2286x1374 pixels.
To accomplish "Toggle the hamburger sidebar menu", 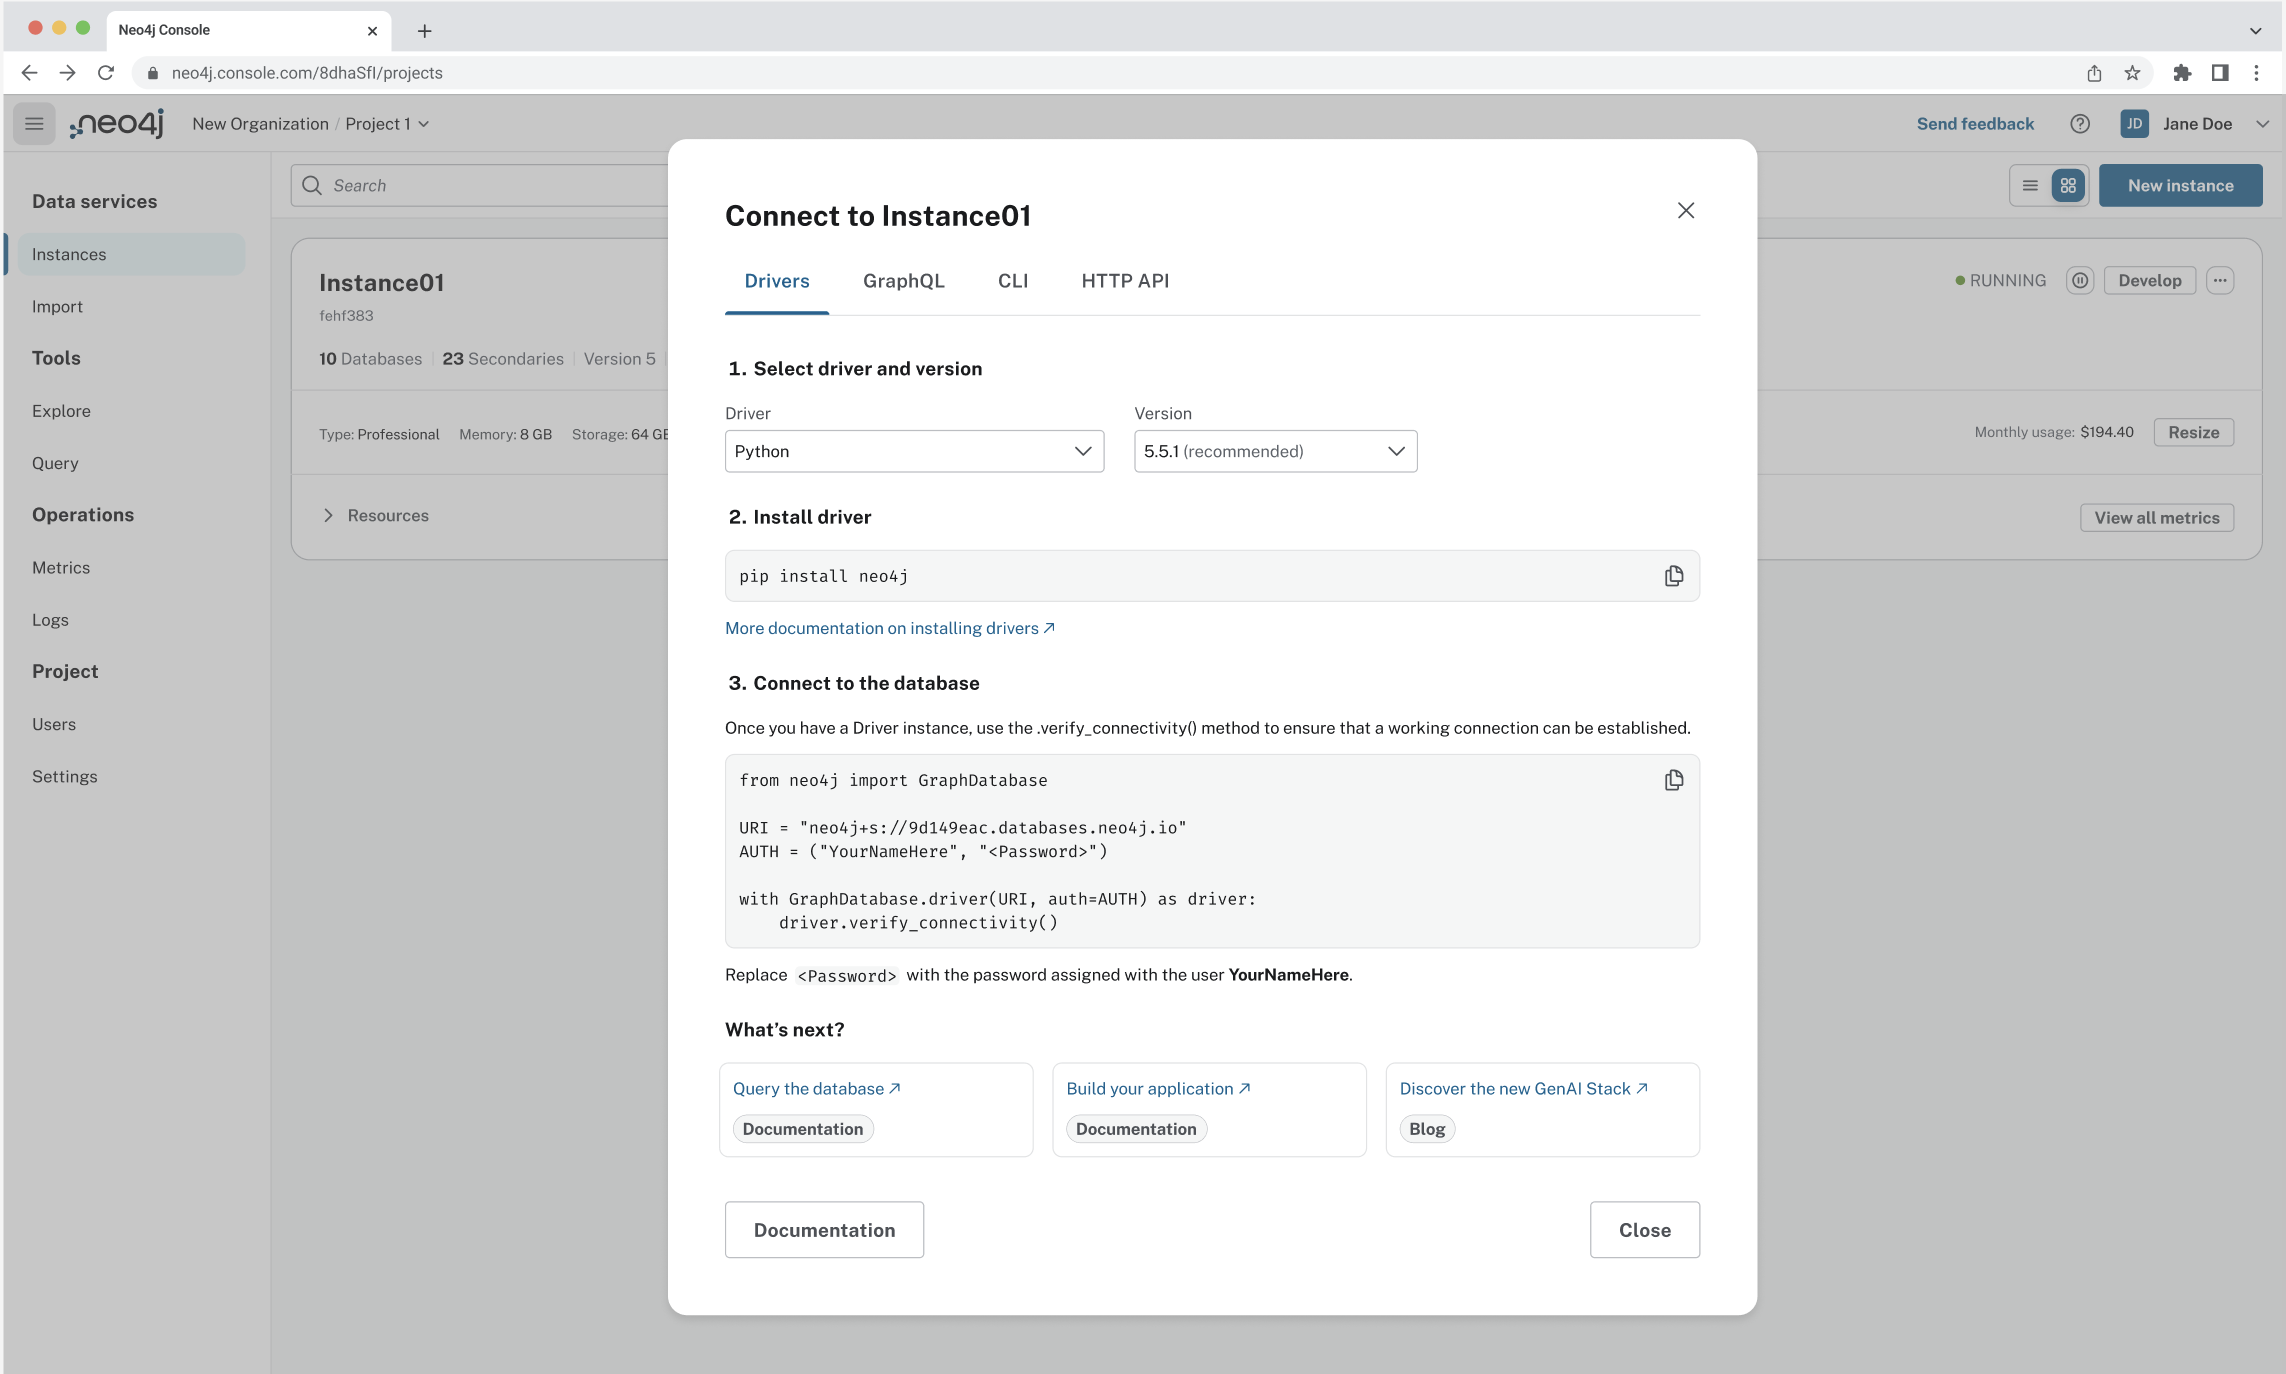I will [x=34, y=124].
